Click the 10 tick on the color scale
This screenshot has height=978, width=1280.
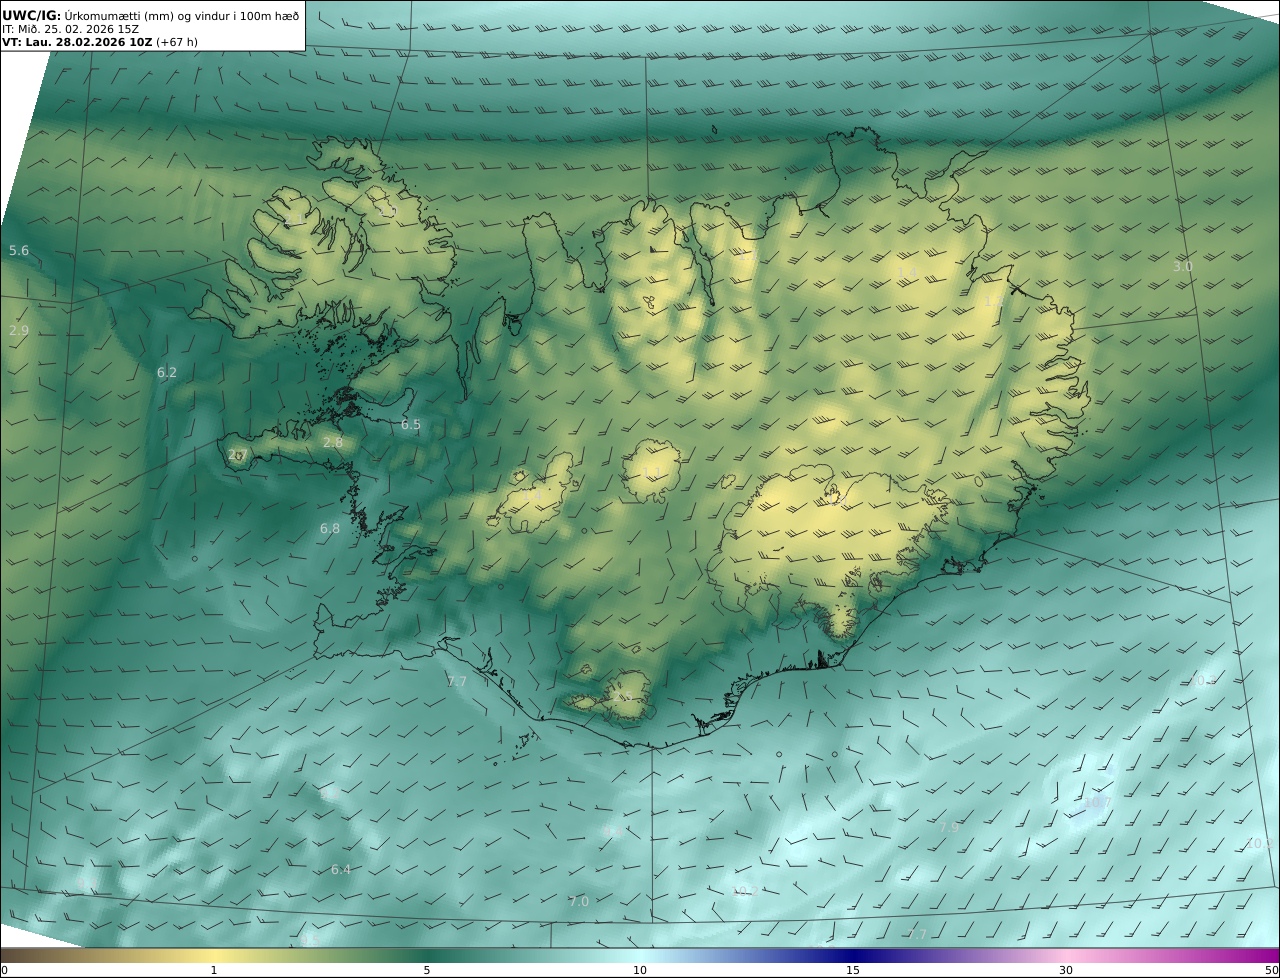(x=640, y=970)
